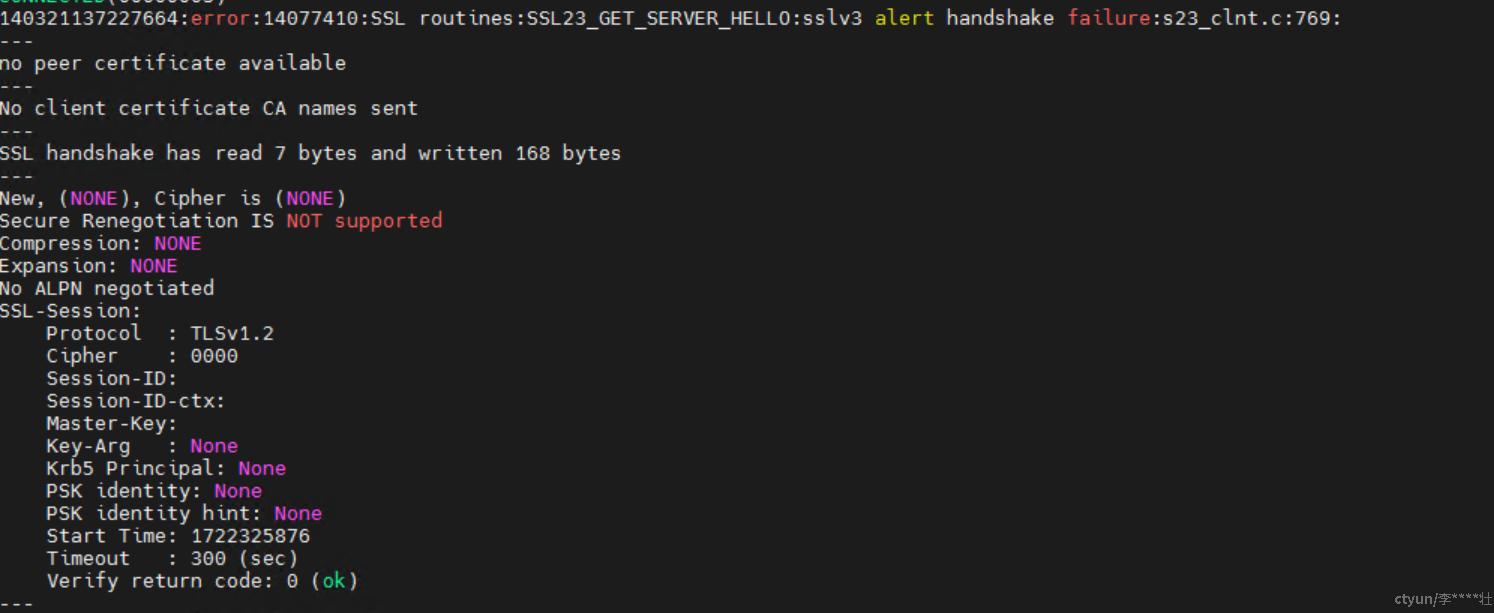
Task: Click the TLSv1.2 protocol value
Action: (232, 333)
